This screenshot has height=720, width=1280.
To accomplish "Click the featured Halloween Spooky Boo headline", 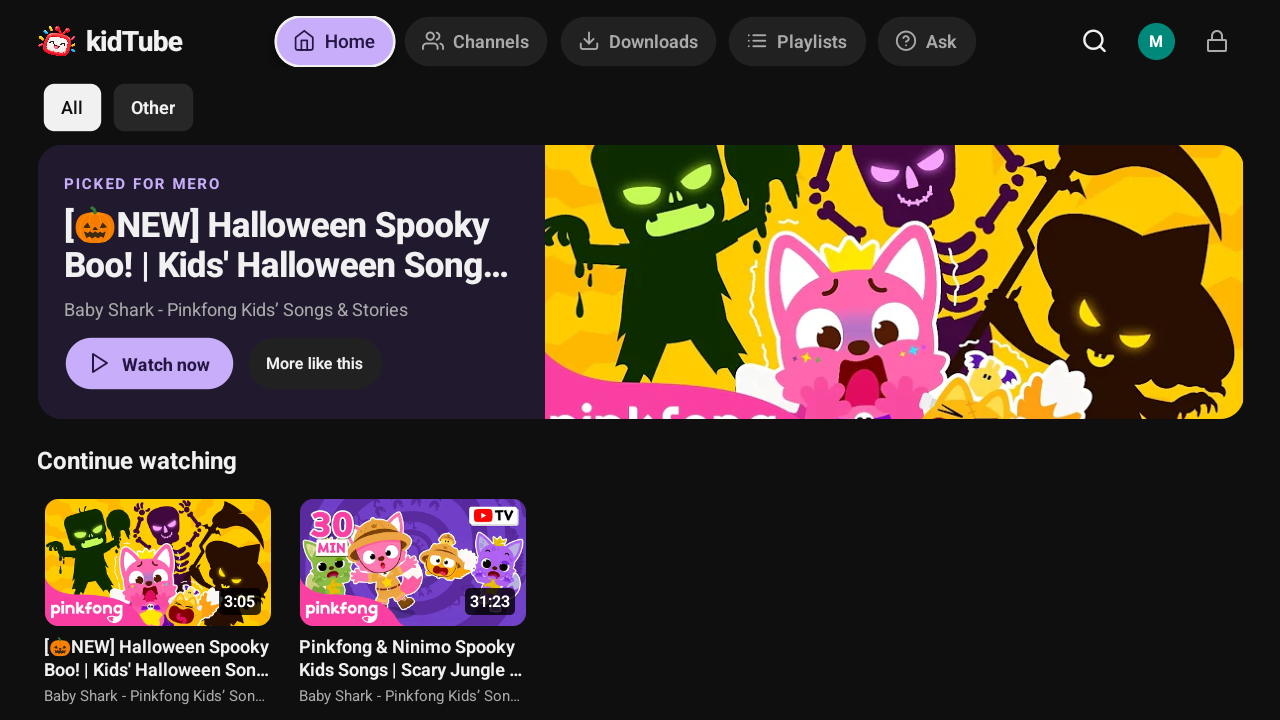I will pyautogui.click(x=286, y=245).
